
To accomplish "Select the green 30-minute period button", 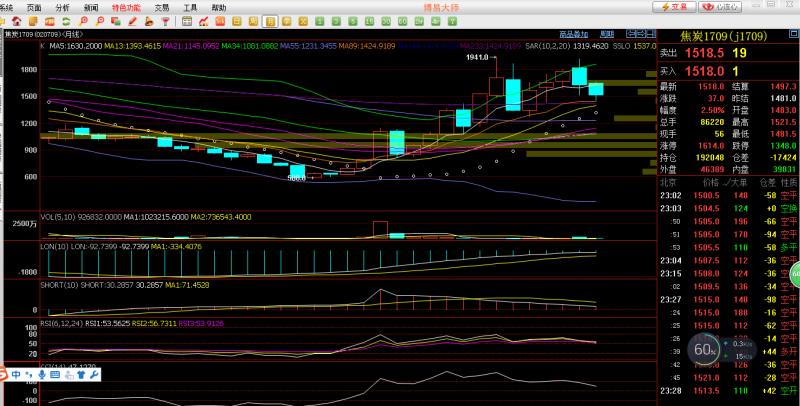I will (x=387, y=21).
